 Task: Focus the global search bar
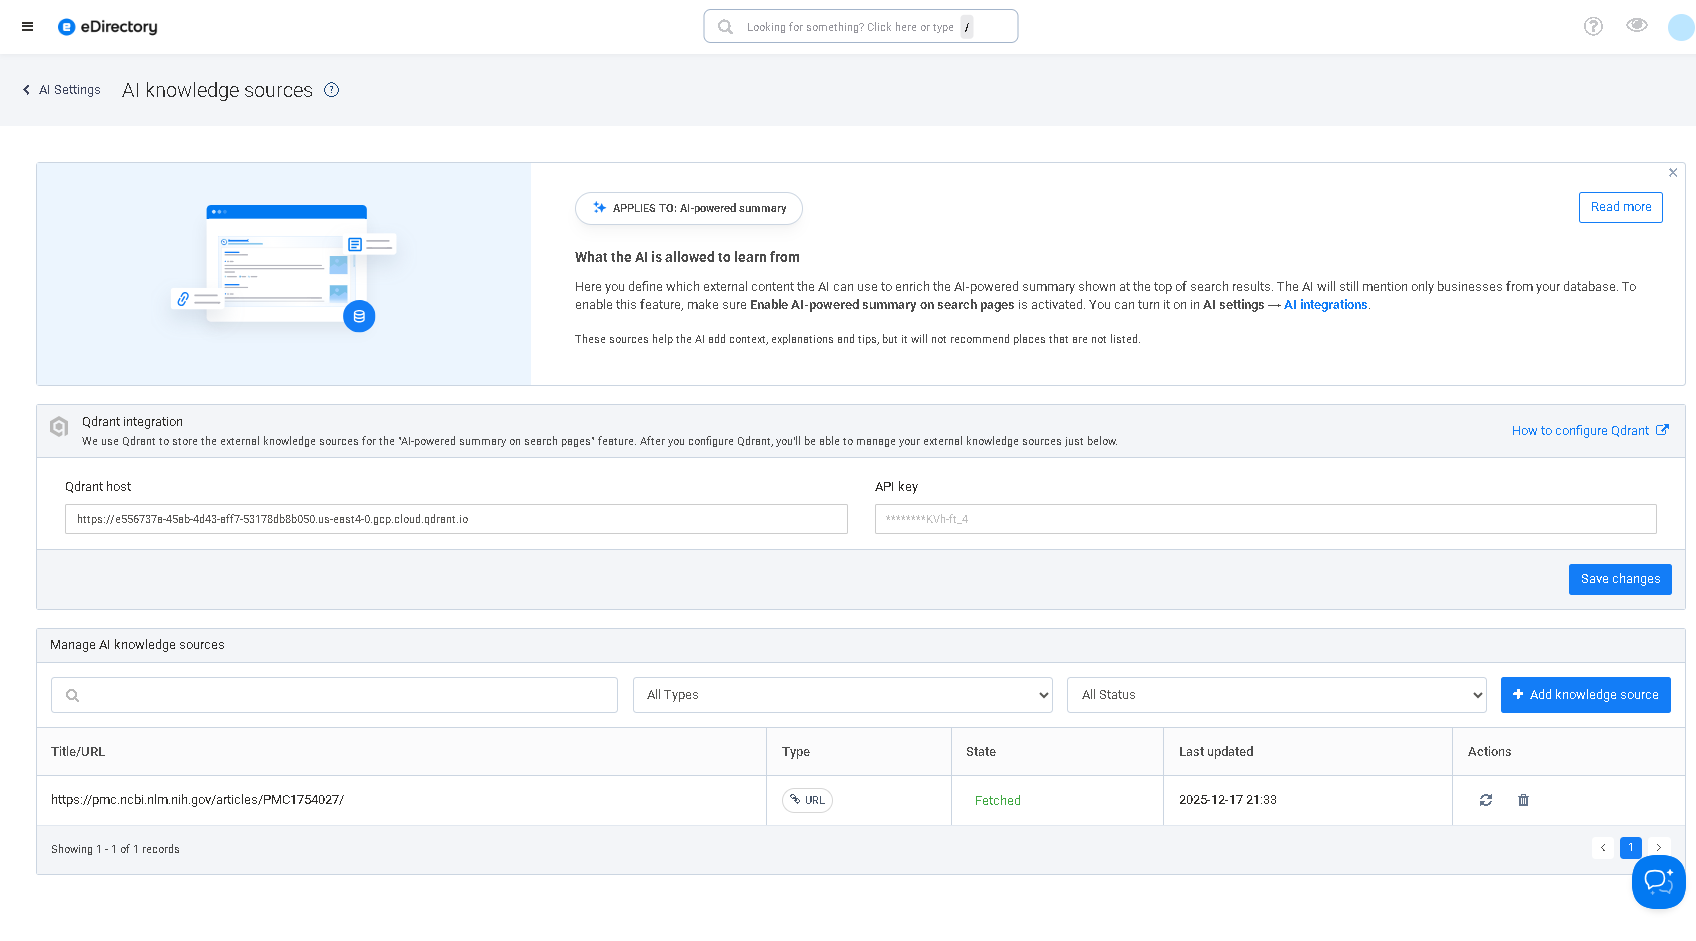click(x=861, y=27)
